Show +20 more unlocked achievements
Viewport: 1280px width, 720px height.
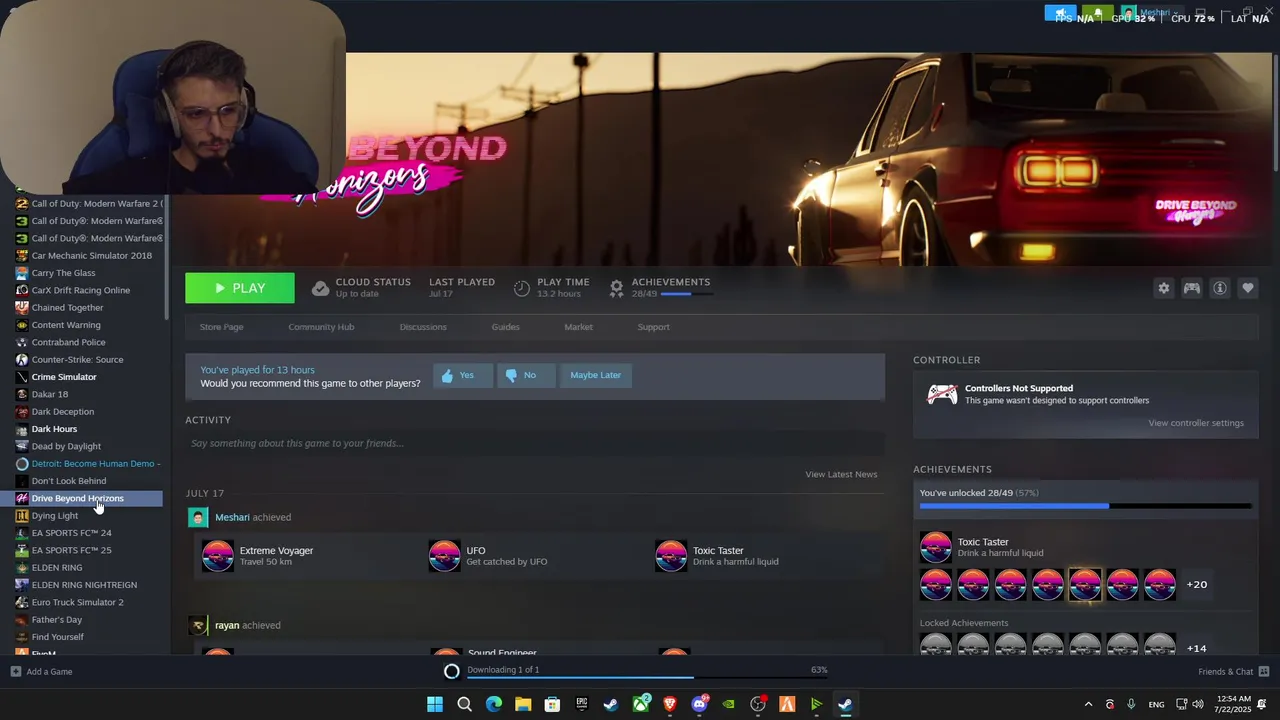pyautogui.click(x=1196, y=584)
